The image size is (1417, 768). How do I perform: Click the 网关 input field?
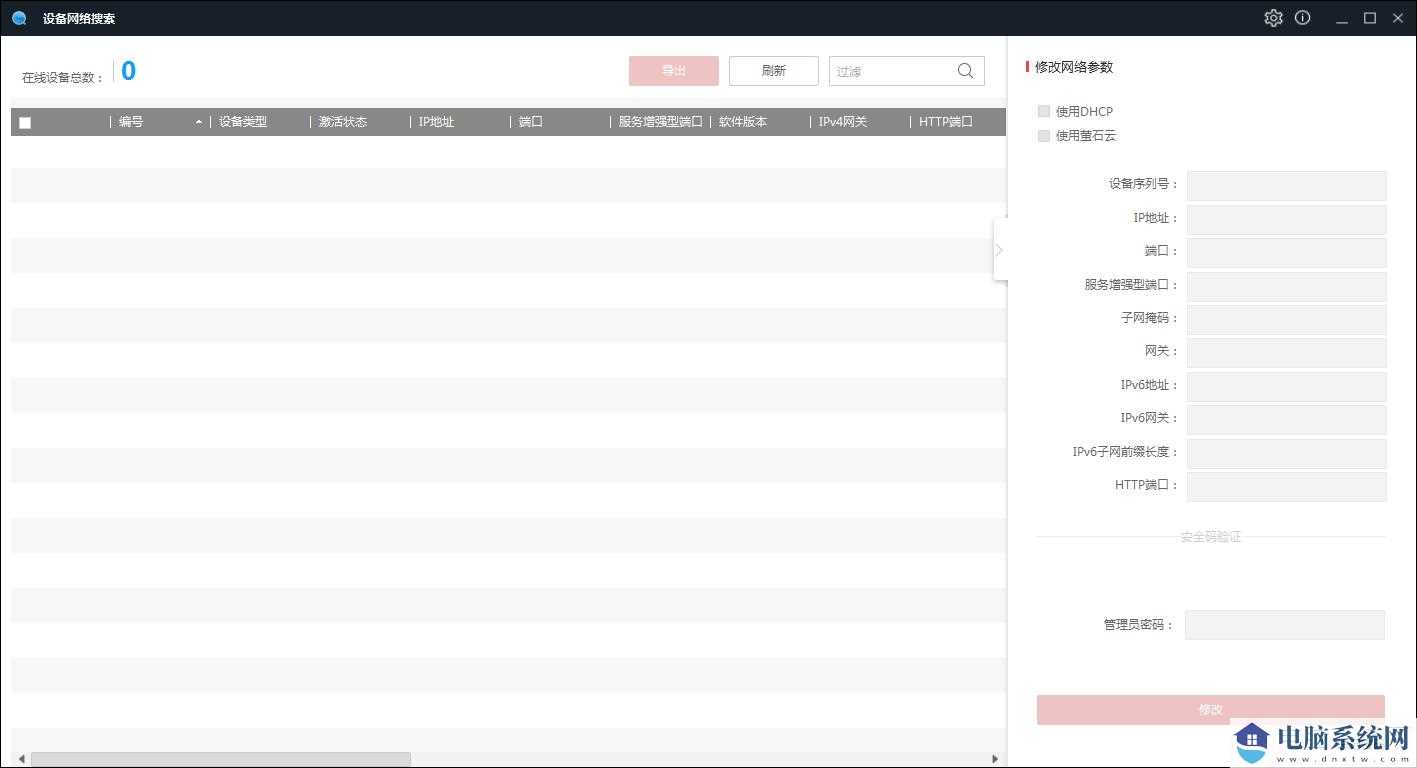click(x=1286, y=352)
